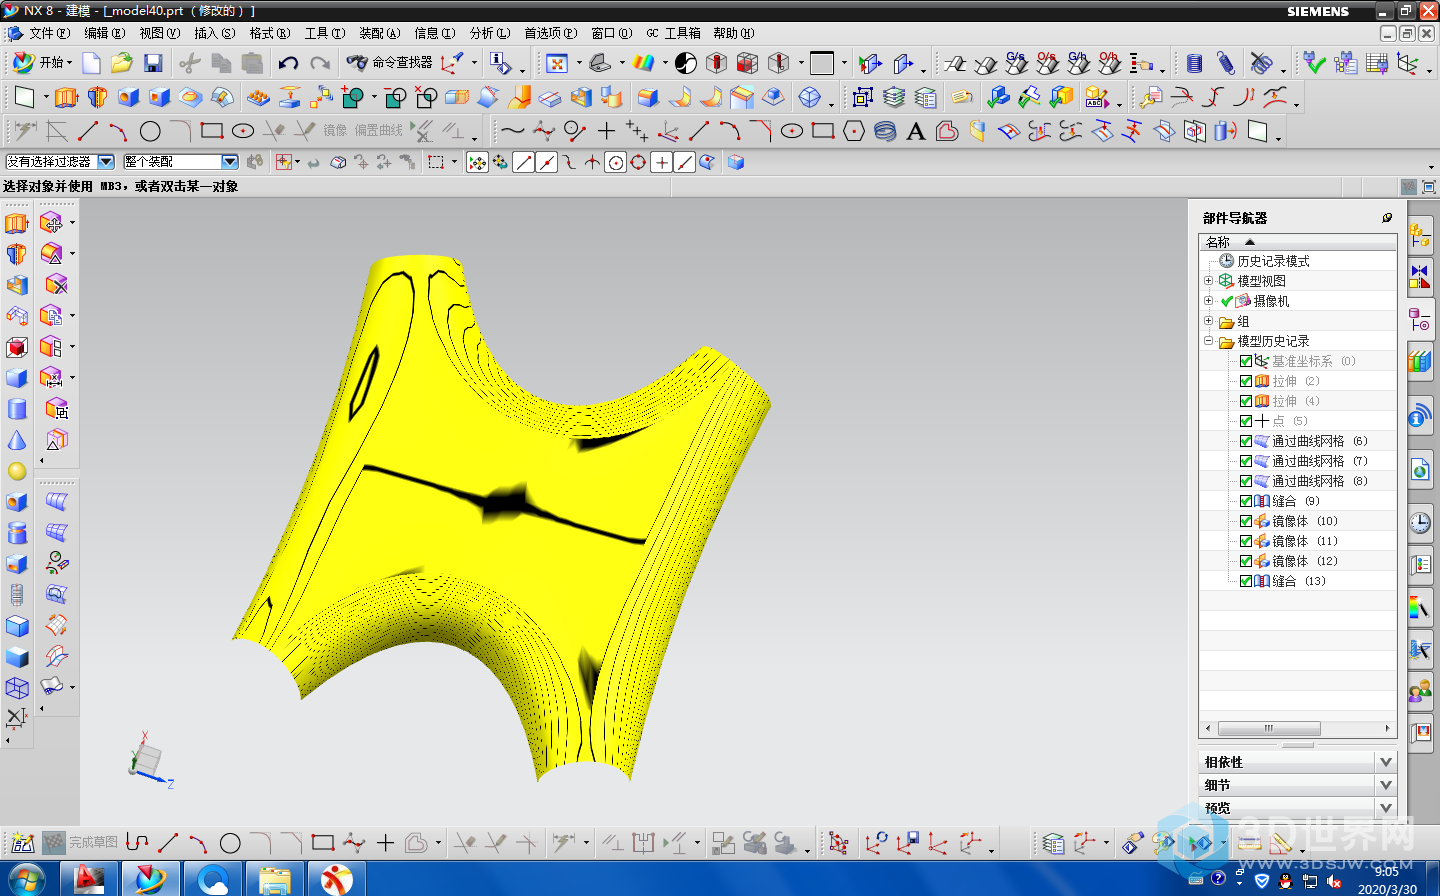The height and width of the screenshot is (896, 1440).
Task: Choose the Helix spring curve icon
Action: coord(885,131)
